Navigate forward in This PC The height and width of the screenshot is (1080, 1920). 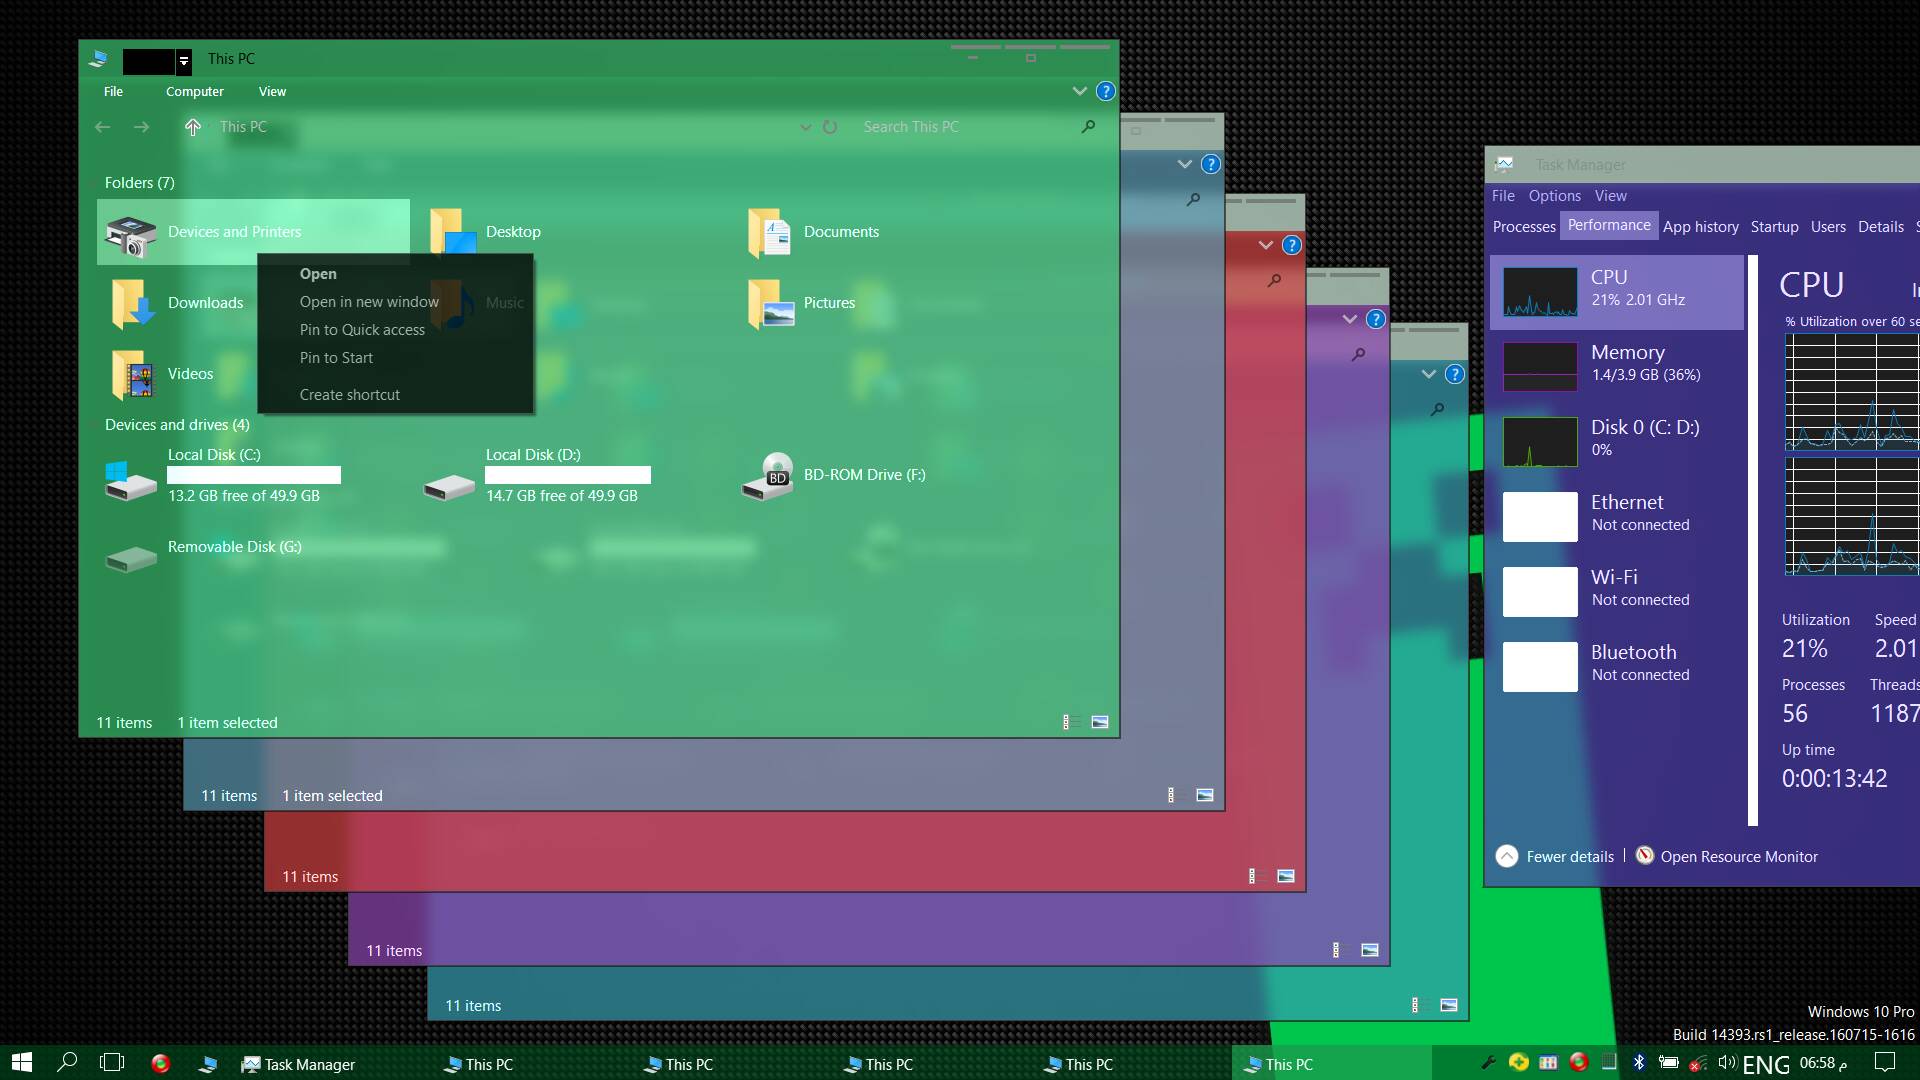[141, 127]
